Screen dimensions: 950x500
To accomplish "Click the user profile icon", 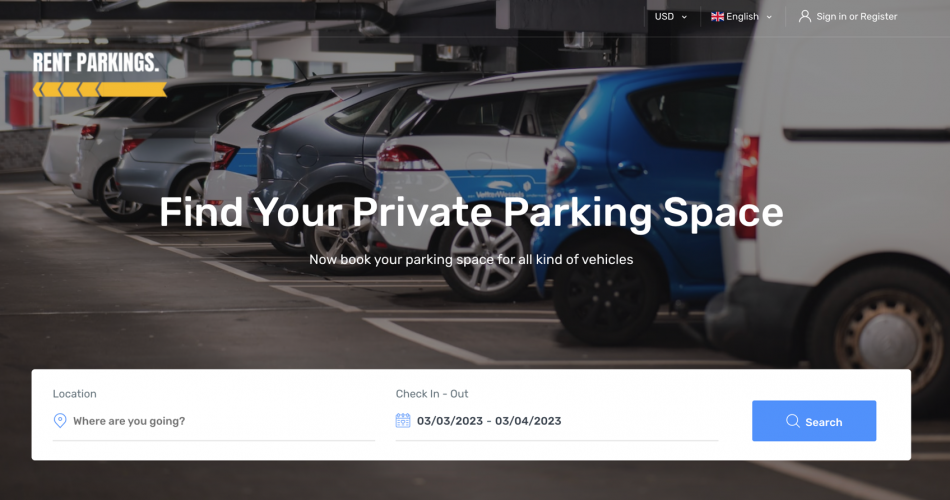I will pos(805,16).
